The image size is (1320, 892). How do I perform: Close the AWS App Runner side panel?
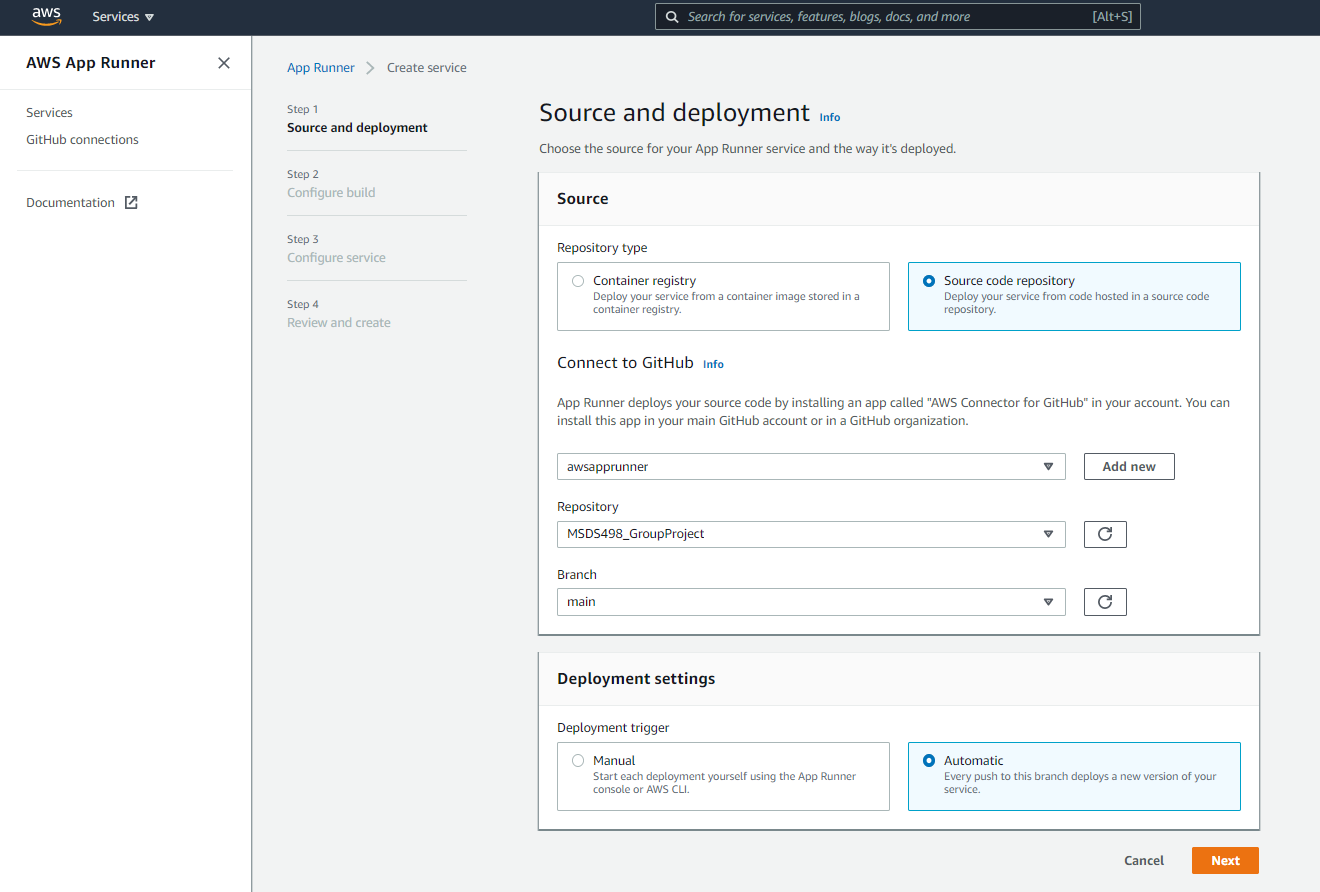click(224, 63)
